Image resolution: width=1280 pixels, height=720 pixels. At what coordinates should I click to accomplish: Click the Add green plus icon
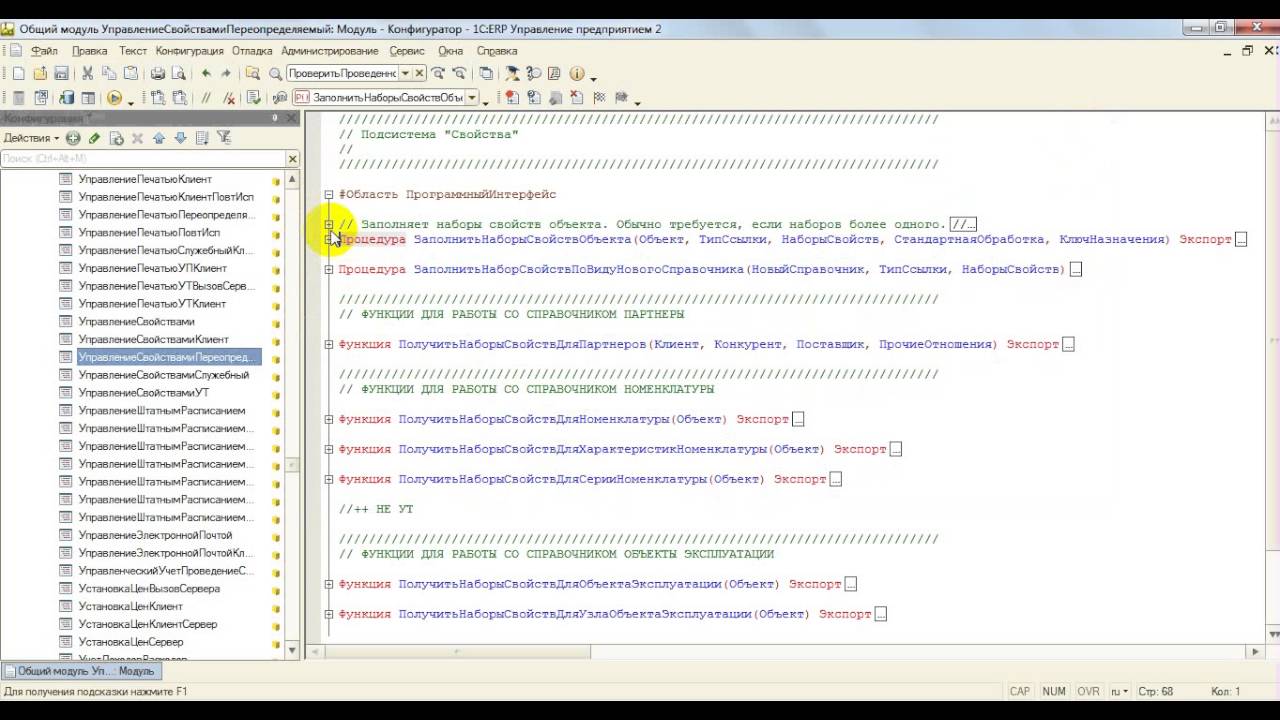(73, 138)
